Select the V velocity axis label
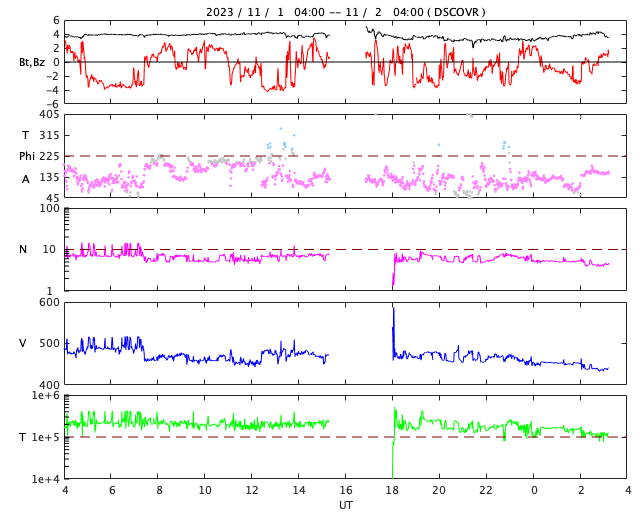This screenshot has width=640, height=512. tap(23, 343)
